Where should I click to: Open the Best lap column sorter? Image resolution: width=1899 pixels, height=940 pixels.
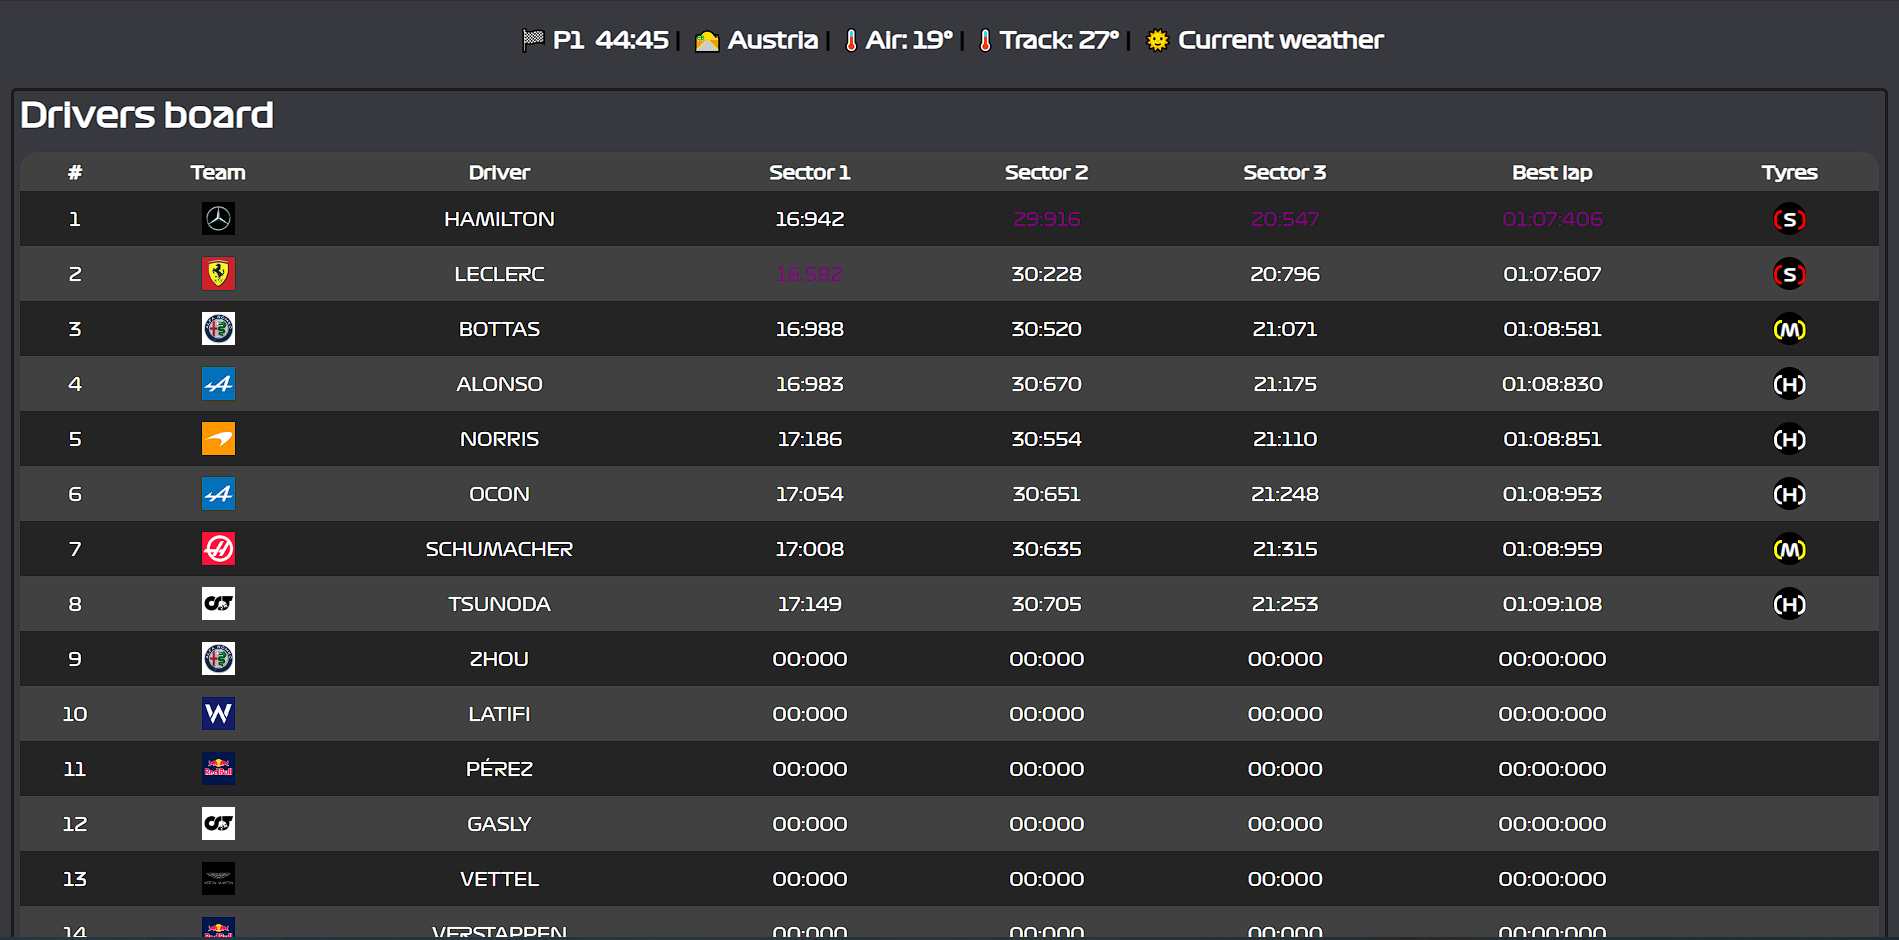click(x=1552, y=171)
